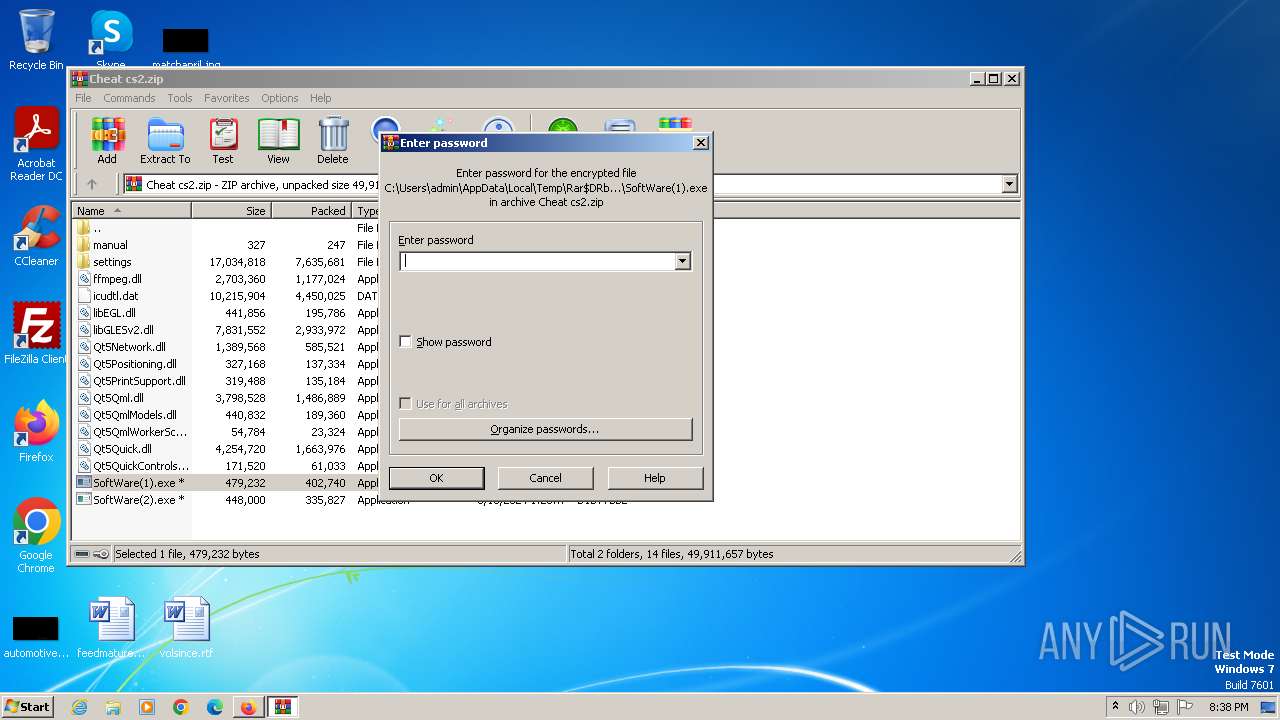The height and width of the screenshot is (720, 1280).
Task: Open Firefox desktop shortcut
Action: [36, 432]
